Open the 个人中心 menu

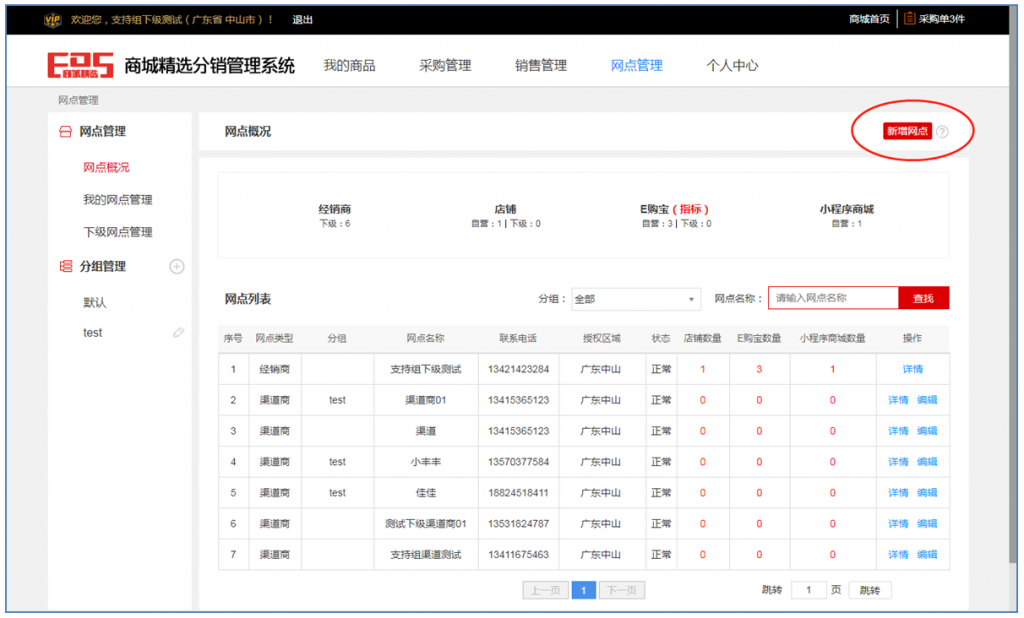coord(732,65)
